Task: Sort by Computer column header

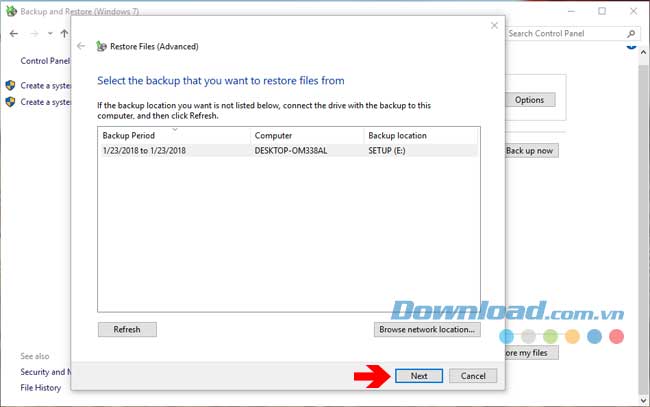Action: click(x=307, y=136)
